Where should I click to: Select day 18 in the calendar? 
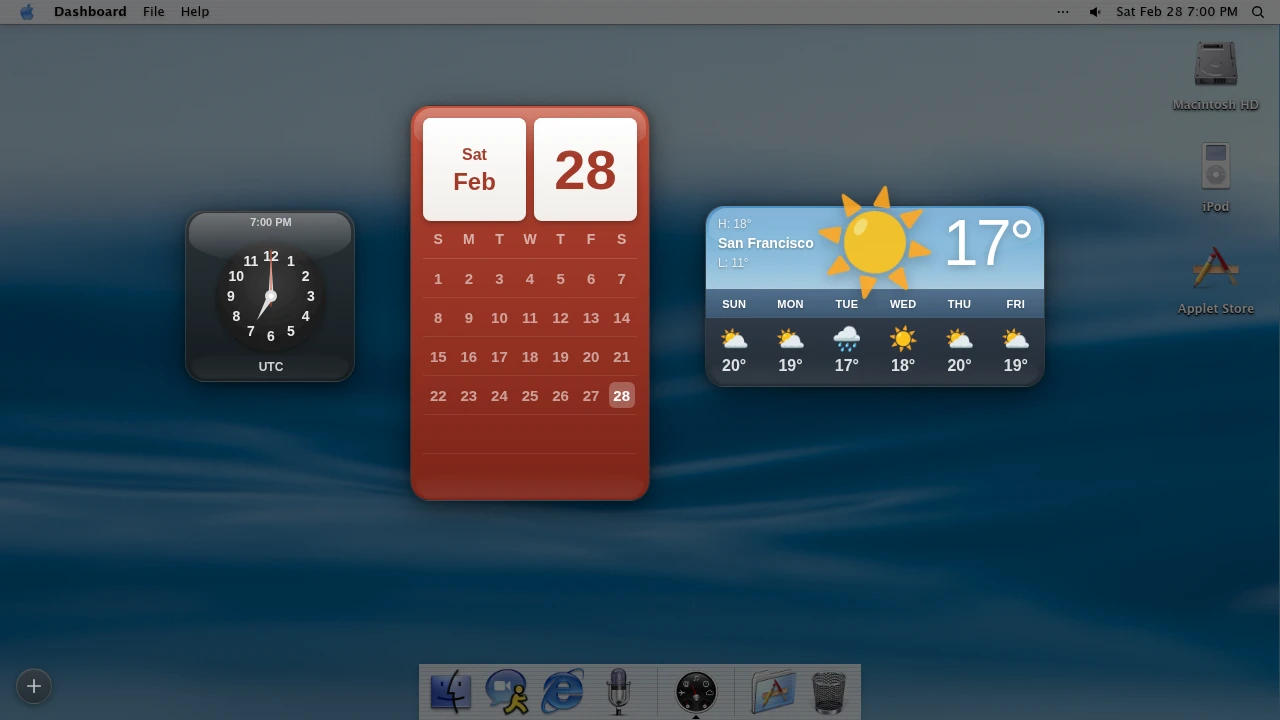tap(530, 357)
